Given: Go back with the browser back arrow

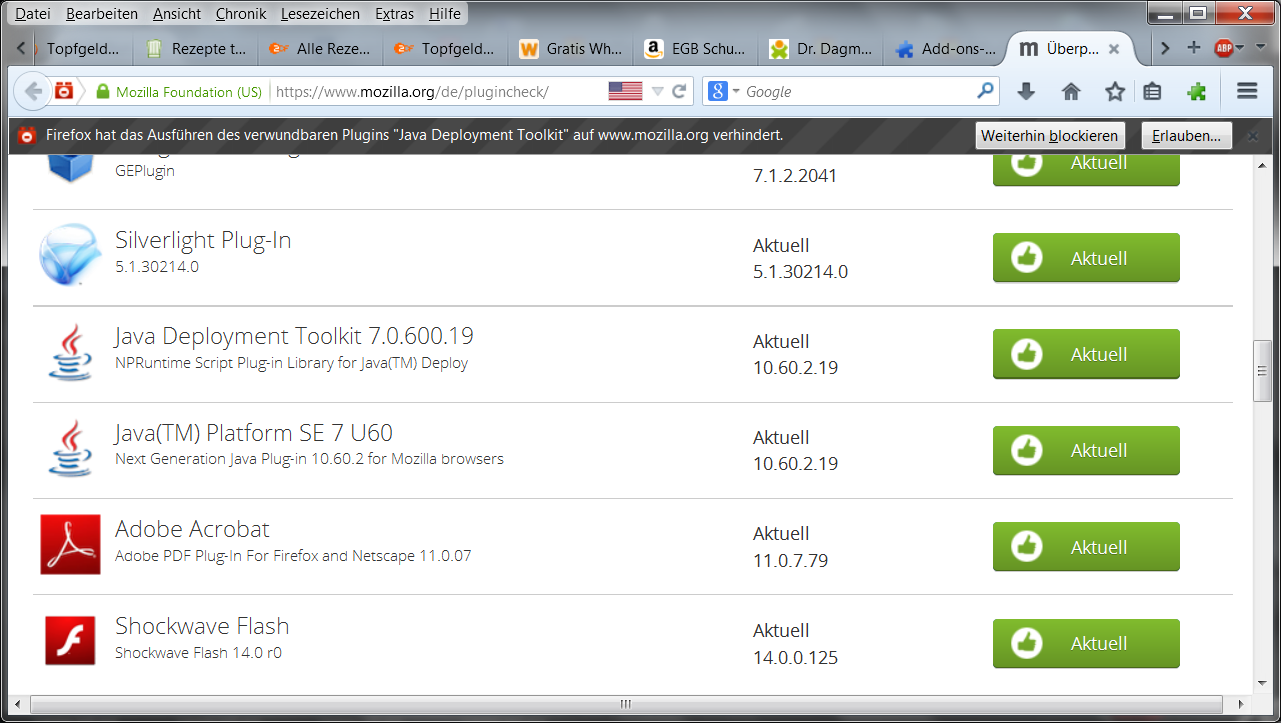Looking at the screenshot, I should click(x=33, y=91).
